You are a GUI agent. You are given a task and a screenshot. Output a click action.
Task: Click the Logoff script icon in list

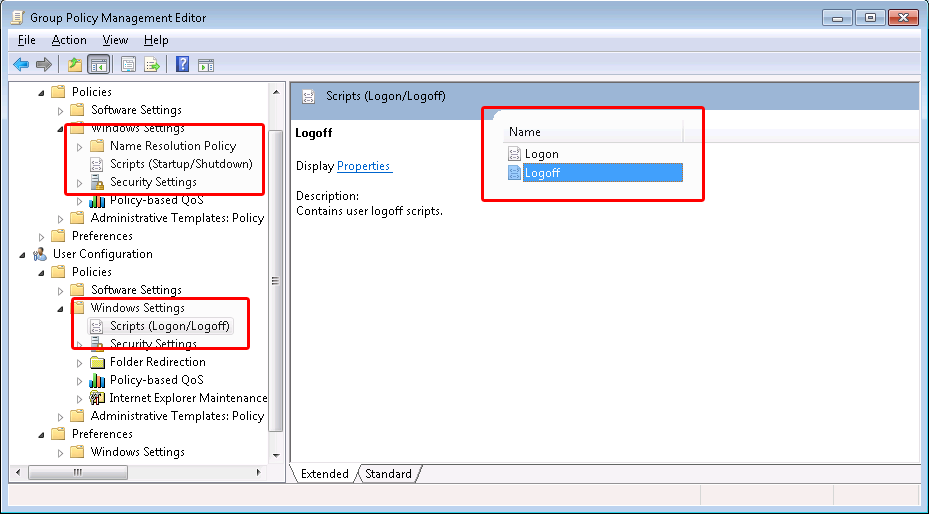tap(514, 173)
